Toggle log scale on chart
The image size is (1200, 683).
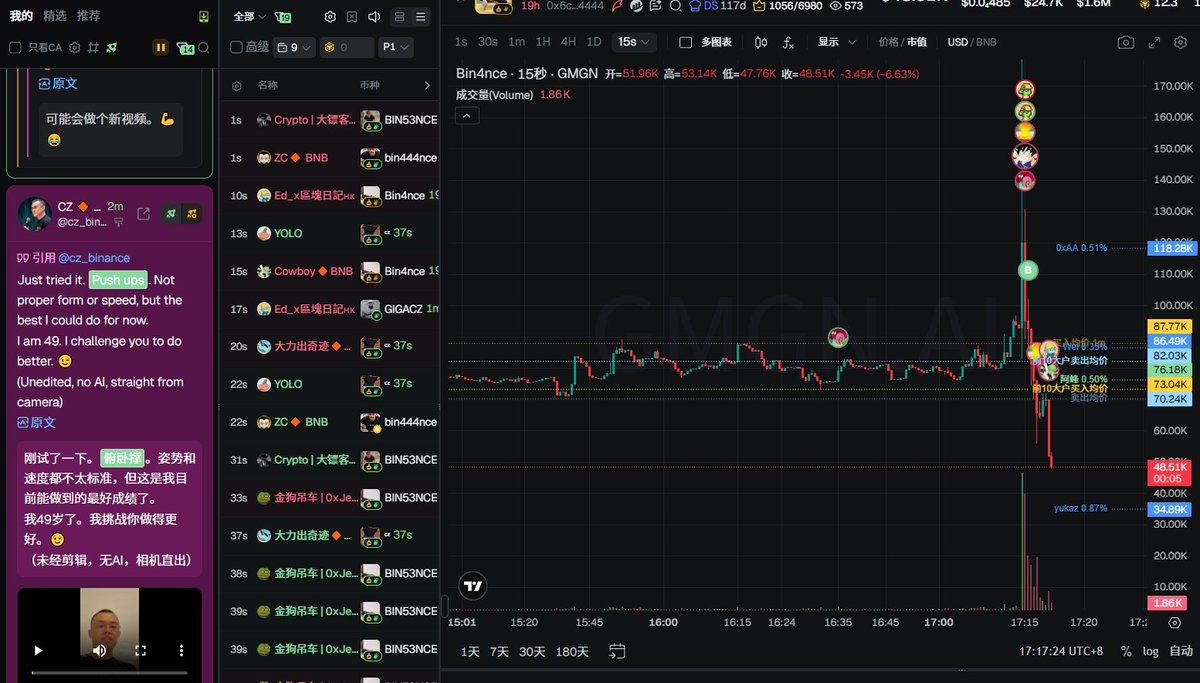(1151, 651)
